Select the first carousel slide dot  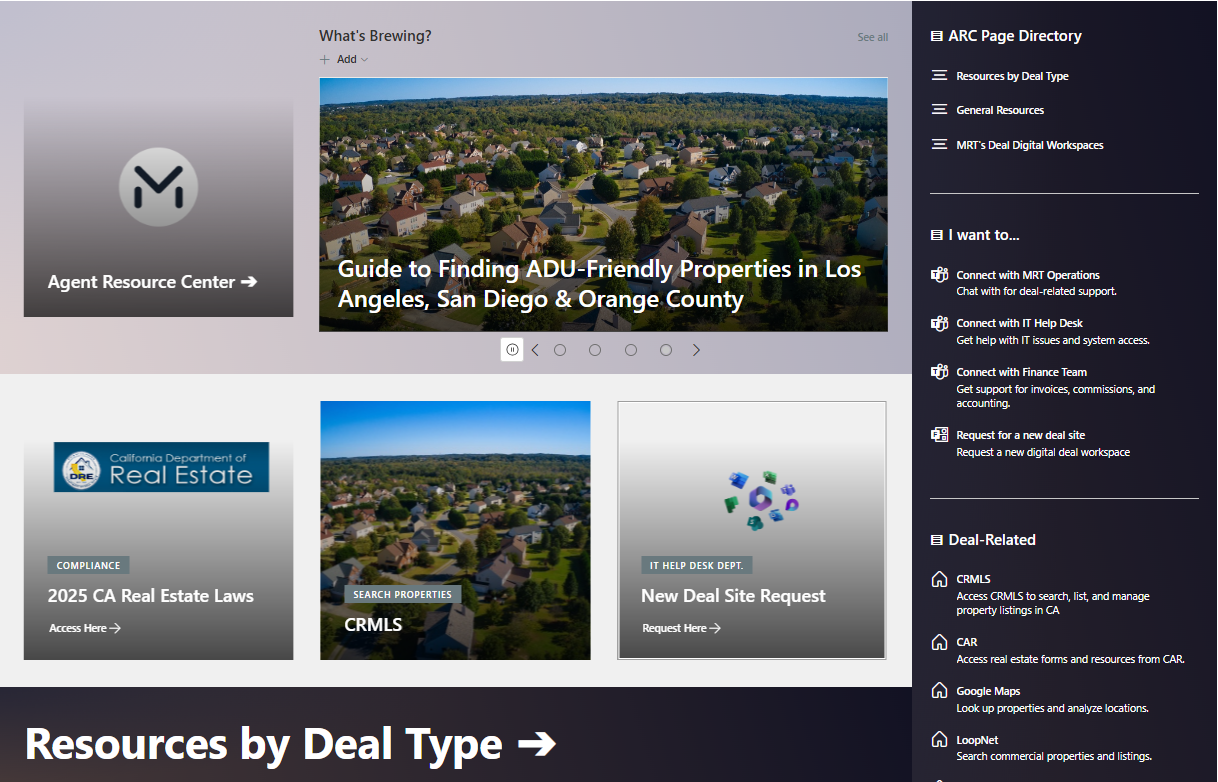coord(560,350)
